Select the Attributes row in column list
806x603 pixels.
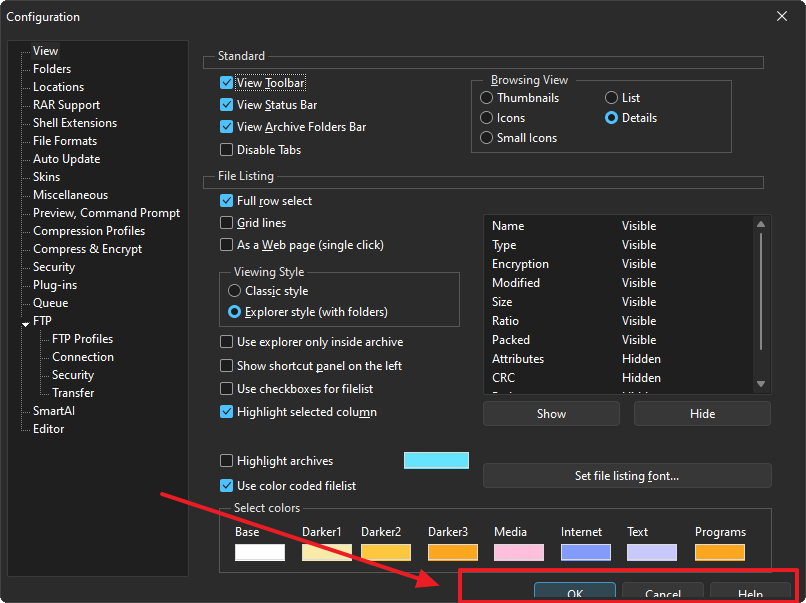[618, 359]
